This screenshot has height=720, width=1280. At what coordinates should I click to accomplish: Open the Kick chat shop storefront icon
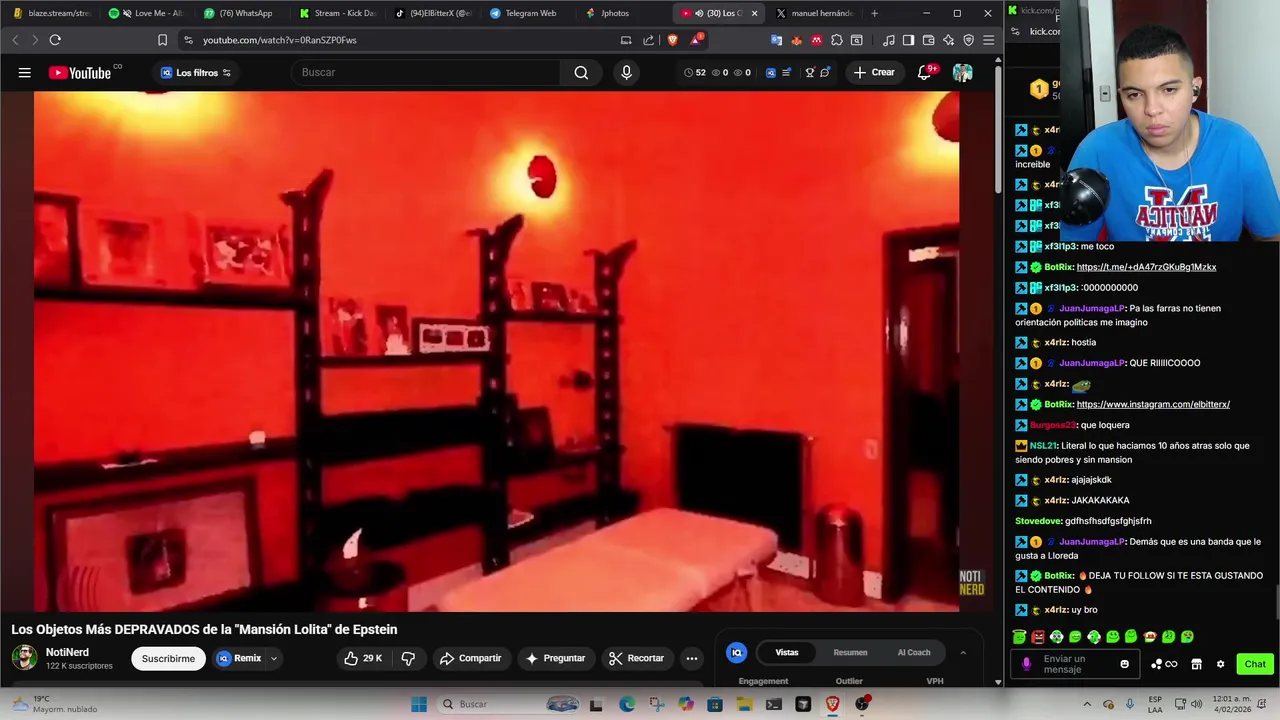pos(1196,664)
